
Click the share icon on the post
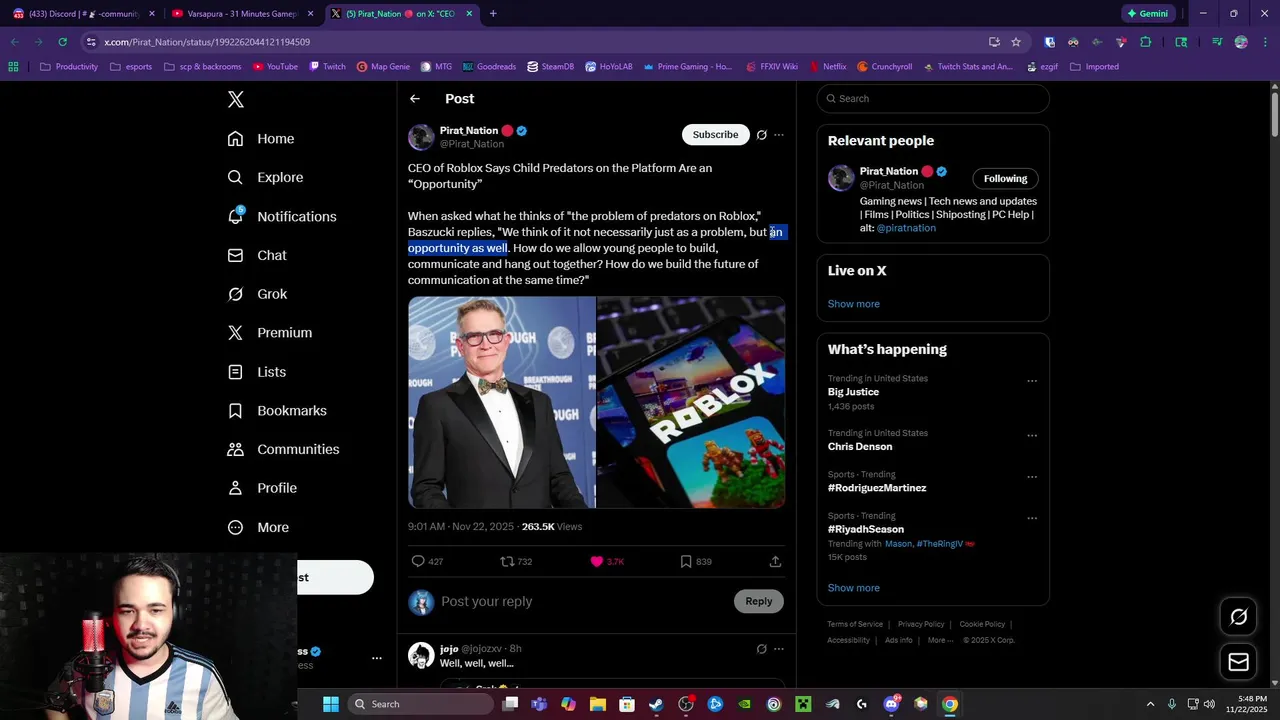[x=775, y=562]
